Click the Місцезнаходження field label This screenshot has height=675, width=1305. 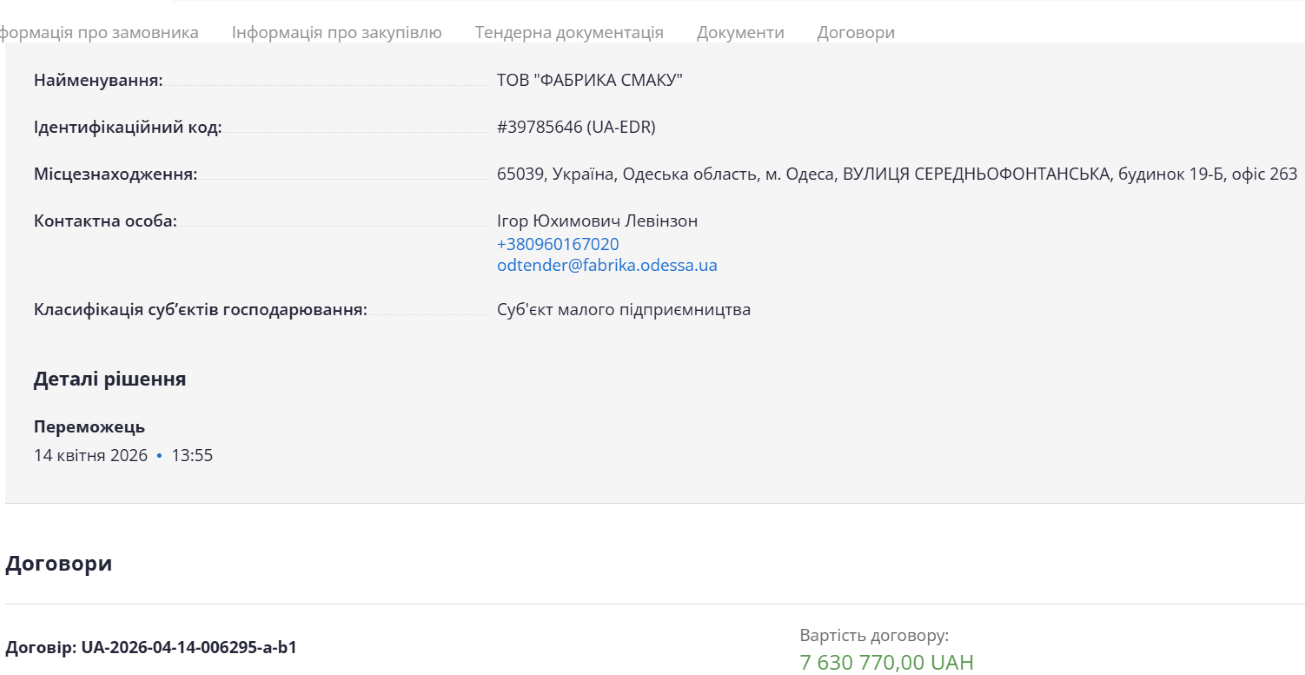coord(115,174)
